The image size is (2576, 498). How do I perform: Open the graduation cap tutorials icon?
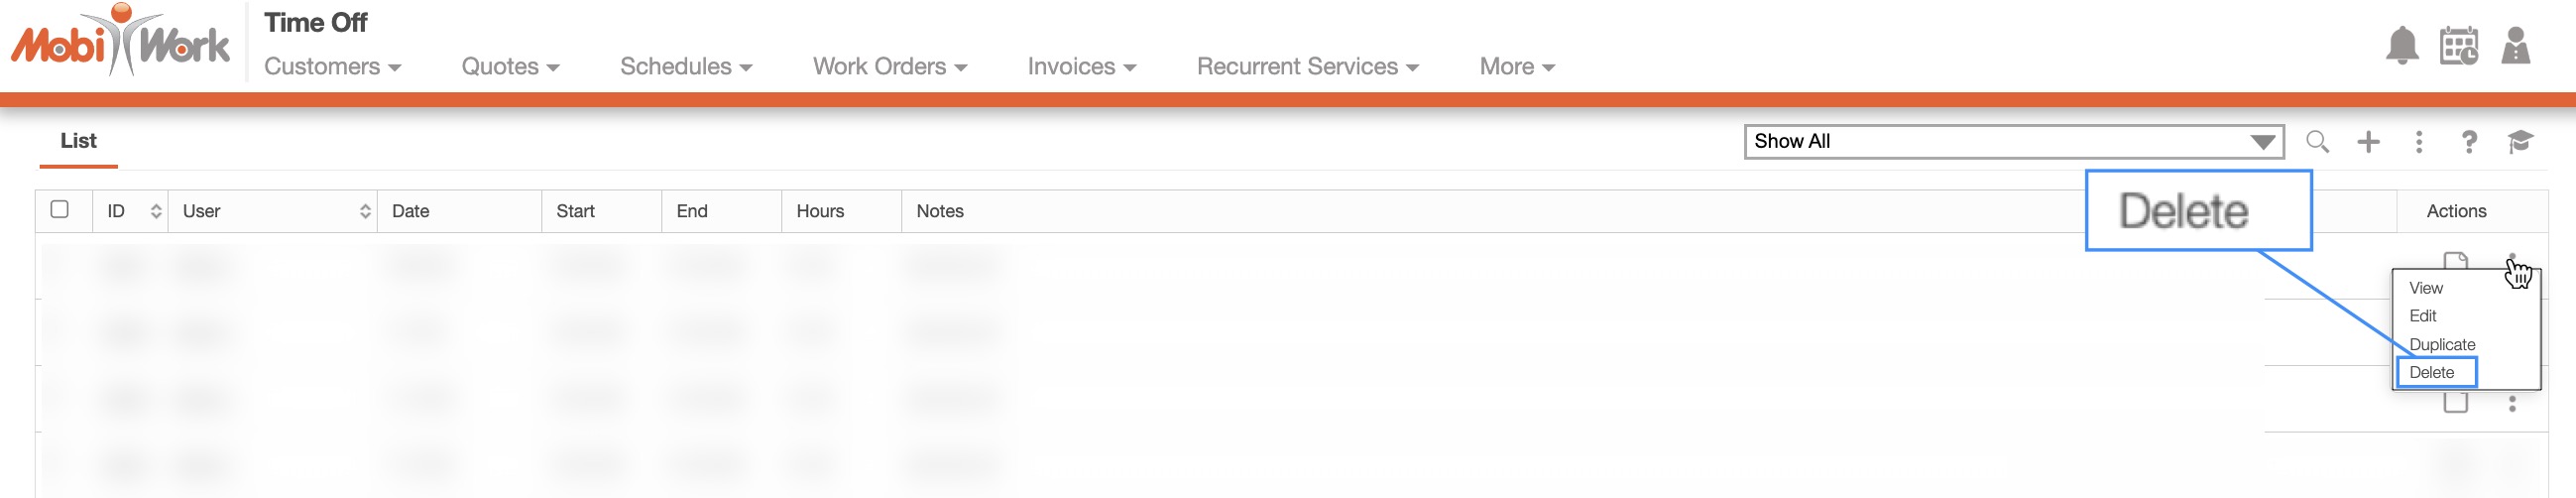pyautogui.click(x=2520, y=142)
